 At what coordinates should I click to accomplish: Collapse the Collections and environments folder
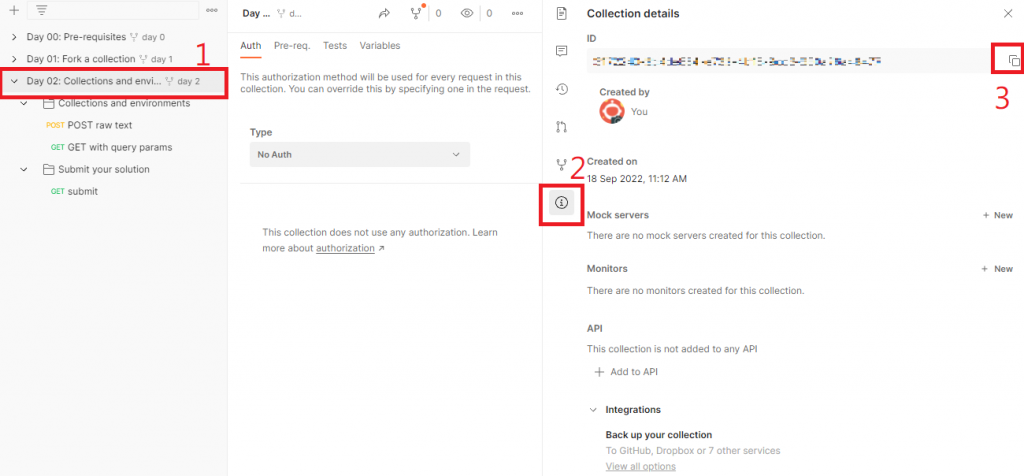pyautogui.click(x=24, y=103)
